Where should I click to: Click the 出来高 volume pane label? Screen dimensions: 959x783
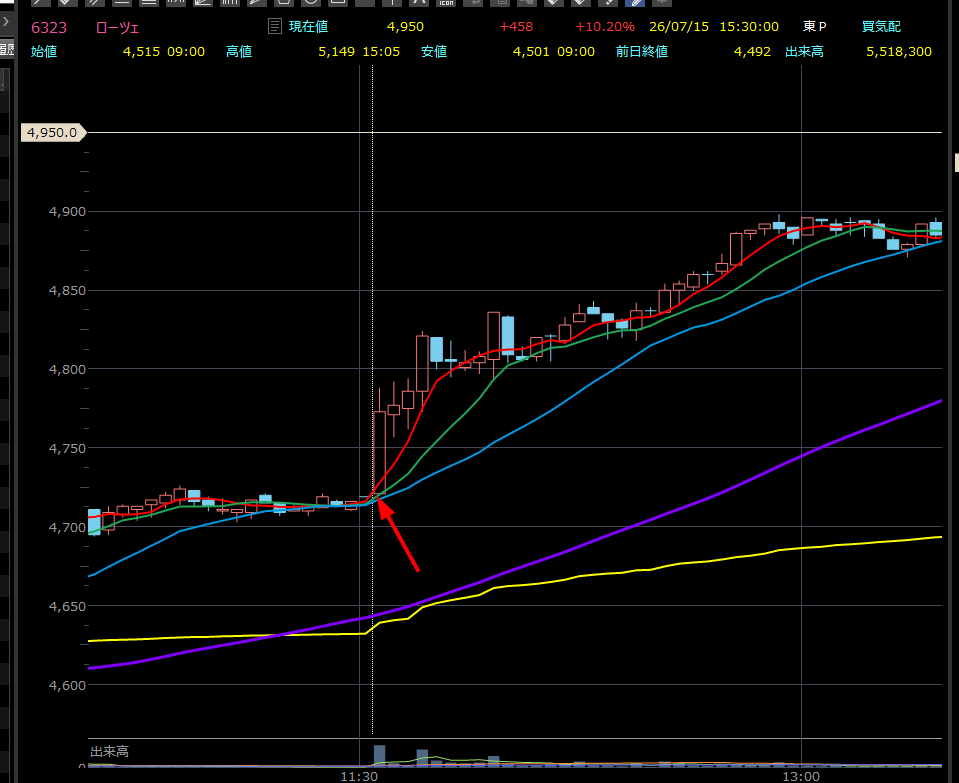point(109,751)
